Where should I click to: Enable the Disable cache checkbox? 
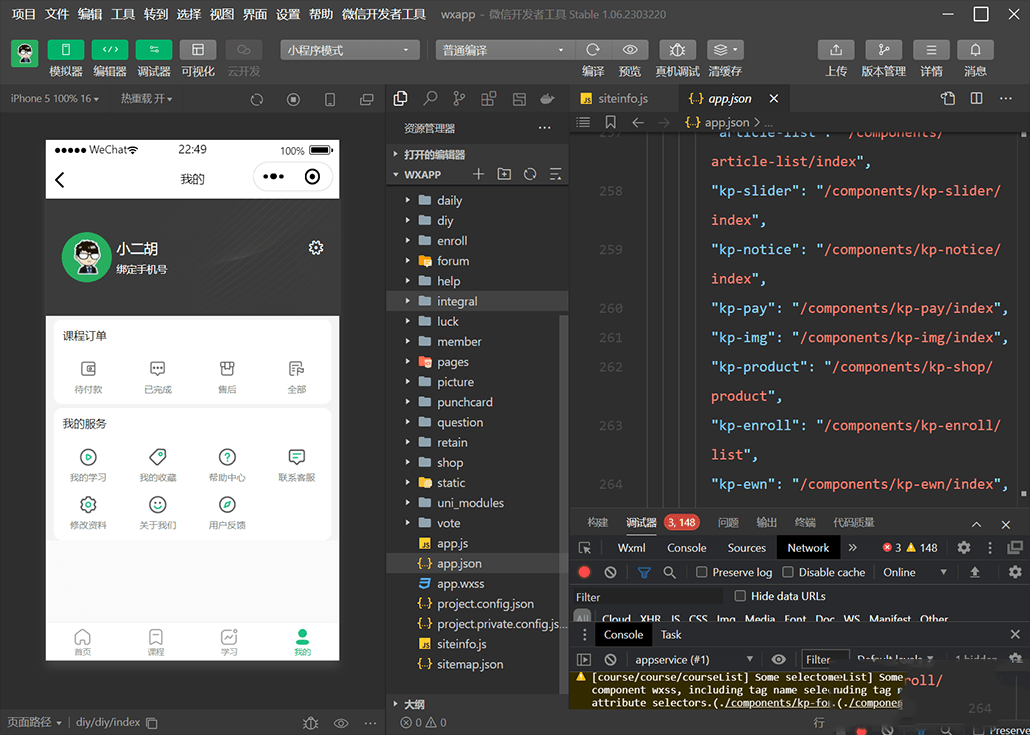(x=788, y=572)
